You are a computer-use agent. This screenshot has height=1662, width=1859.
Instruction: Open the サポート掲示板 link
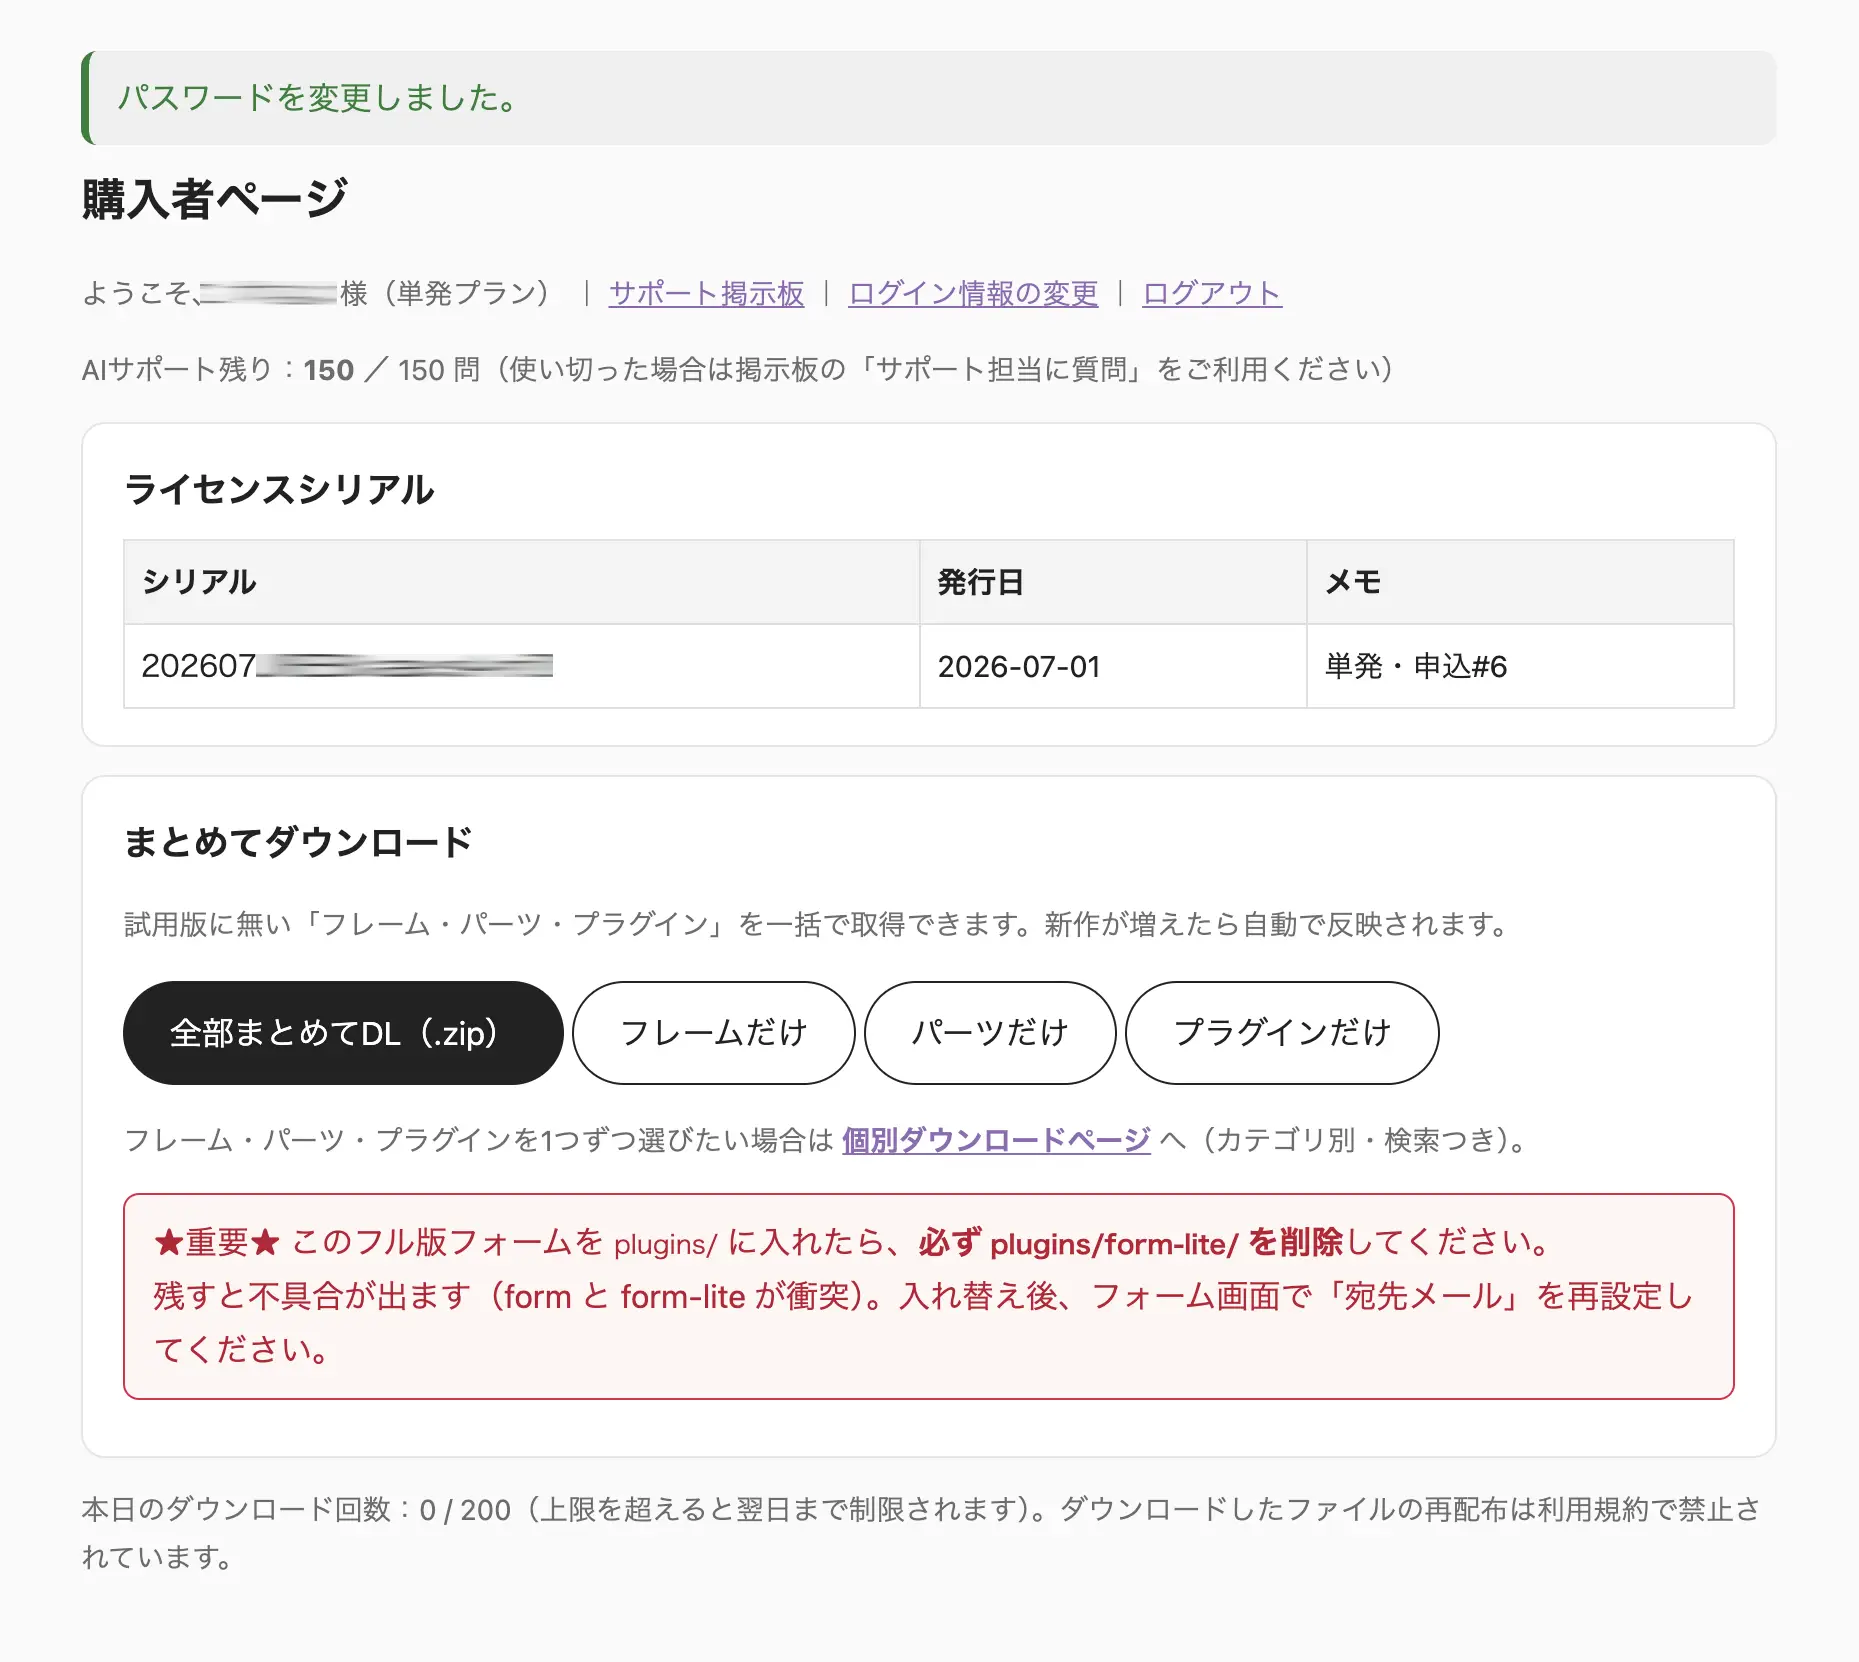tap(706, 293)
